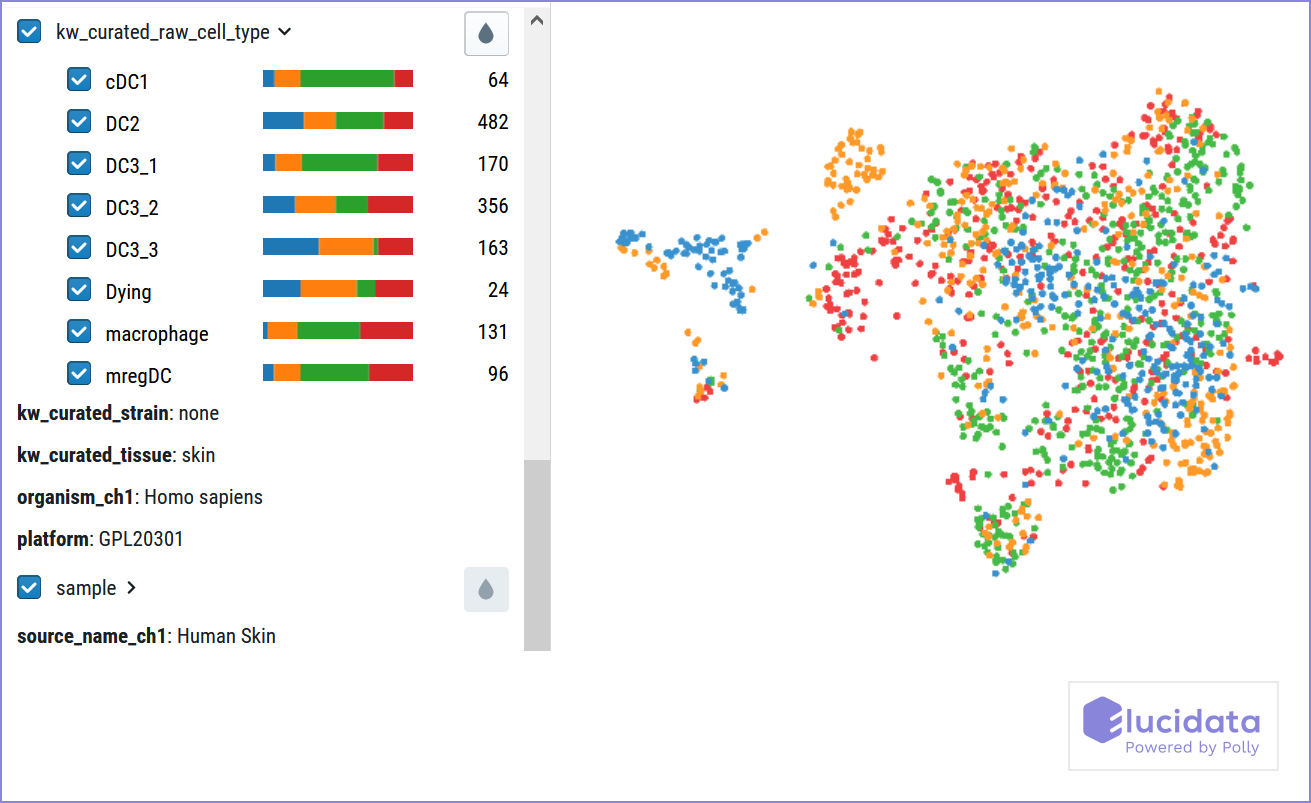
Task: Click the Elucidata logo icon
Action: (1100, 718)
